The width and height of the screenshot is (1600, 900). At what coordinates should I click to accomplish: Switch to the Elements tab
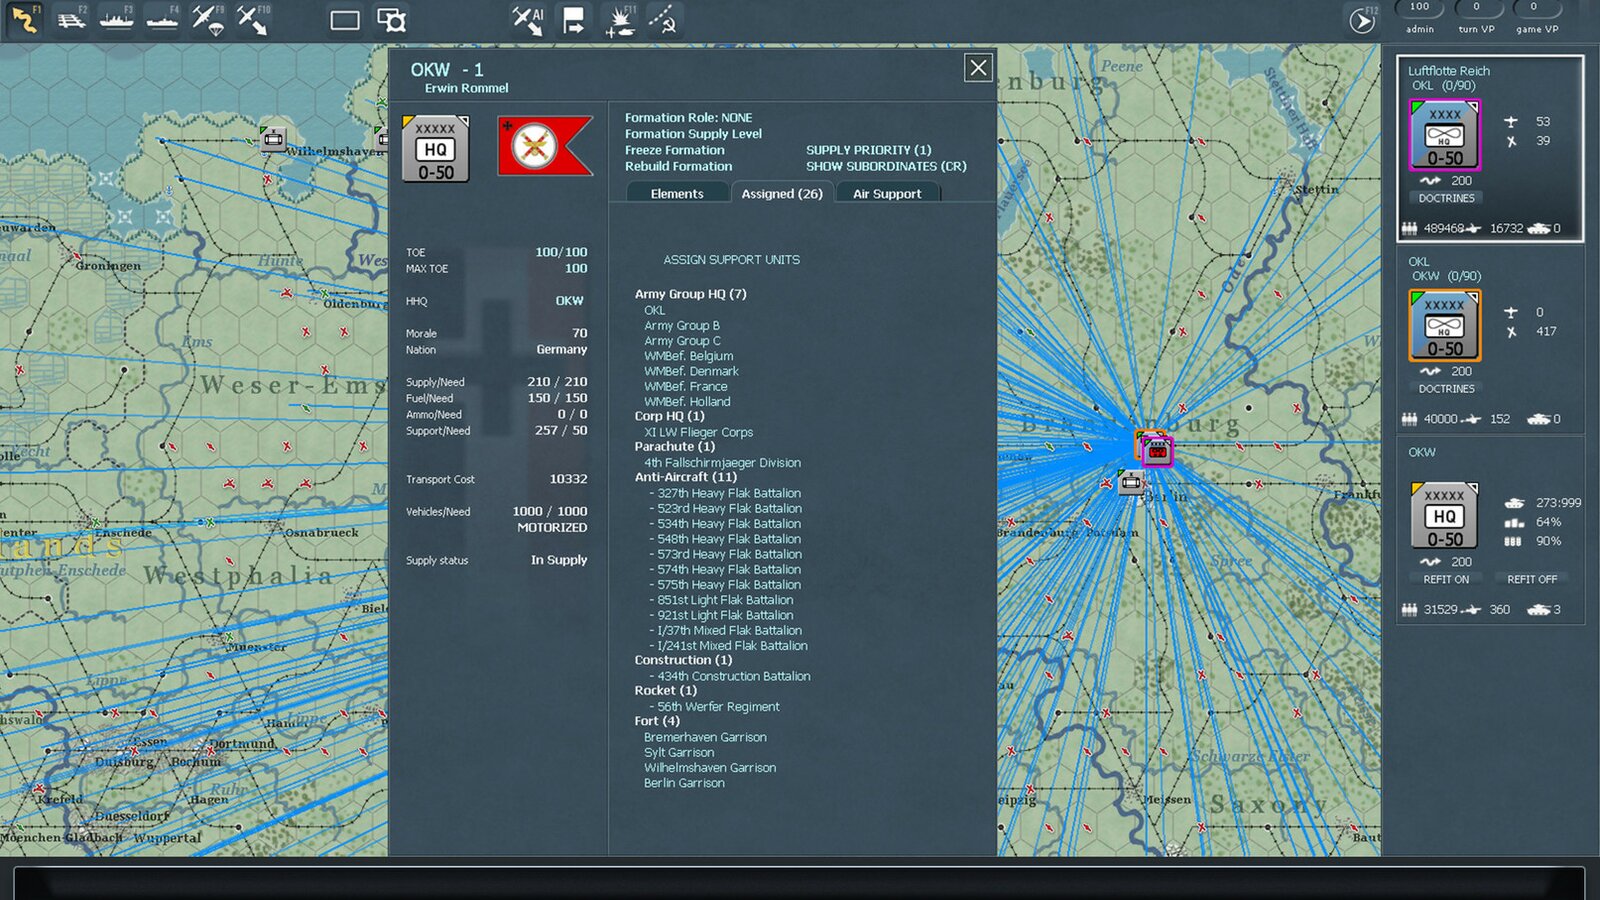pos(677,194)
